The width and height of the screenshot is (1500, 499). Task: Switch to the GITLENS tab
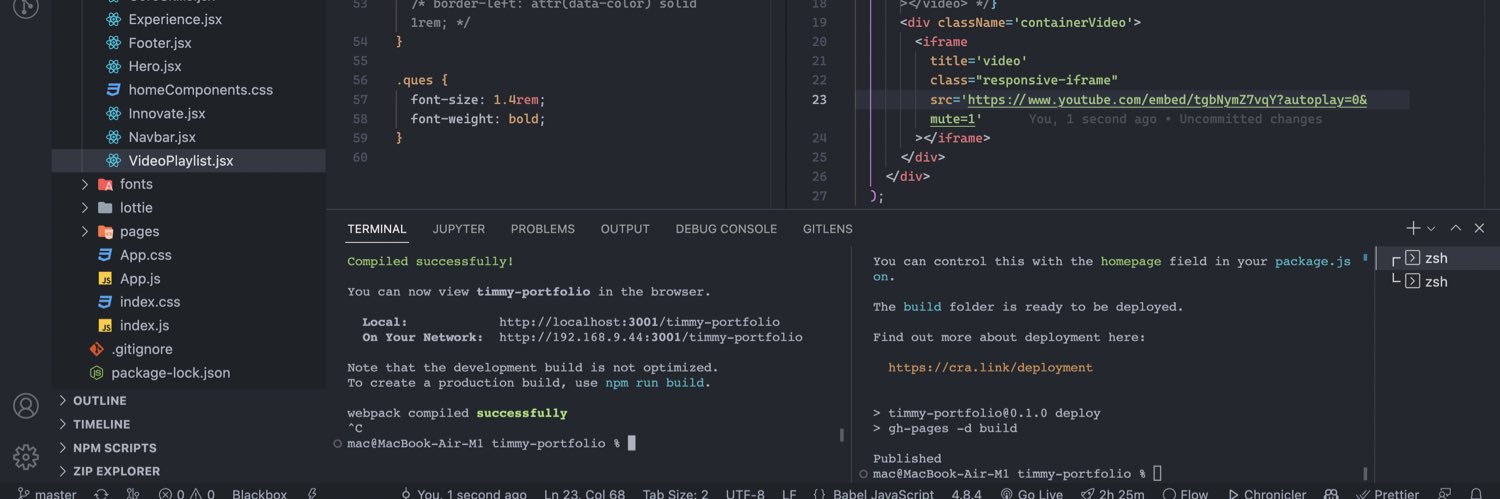(828, 229)
